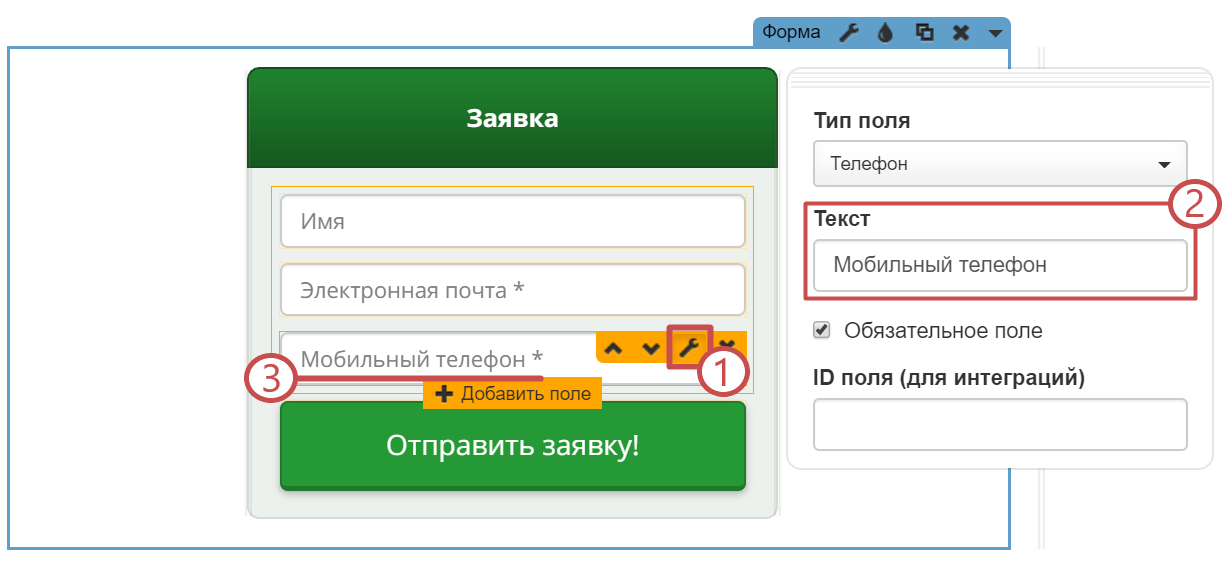Expand the Форма toolbar dropdown arrow

[994, 33]
